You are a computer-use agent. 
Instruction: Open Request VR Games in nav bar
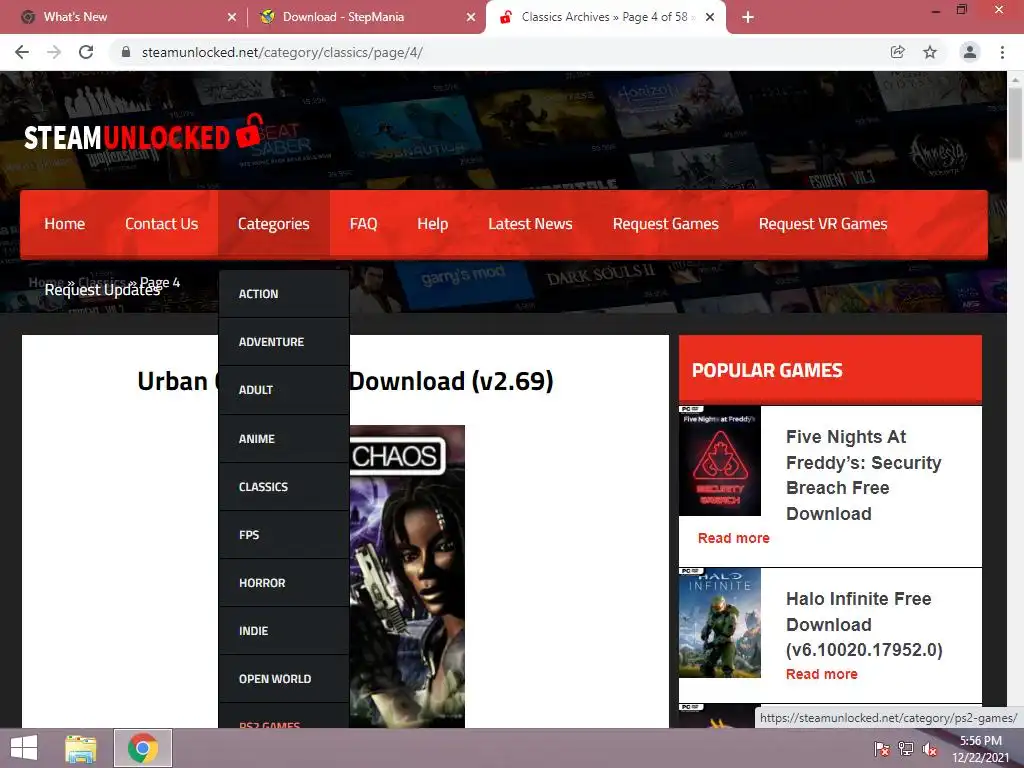(823, 224)
